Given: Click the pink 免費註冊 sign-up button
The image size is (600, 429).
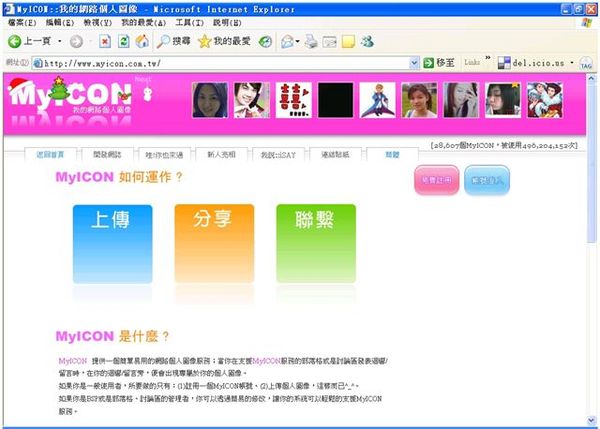Looking at the screenshot, I should [437, 180].
